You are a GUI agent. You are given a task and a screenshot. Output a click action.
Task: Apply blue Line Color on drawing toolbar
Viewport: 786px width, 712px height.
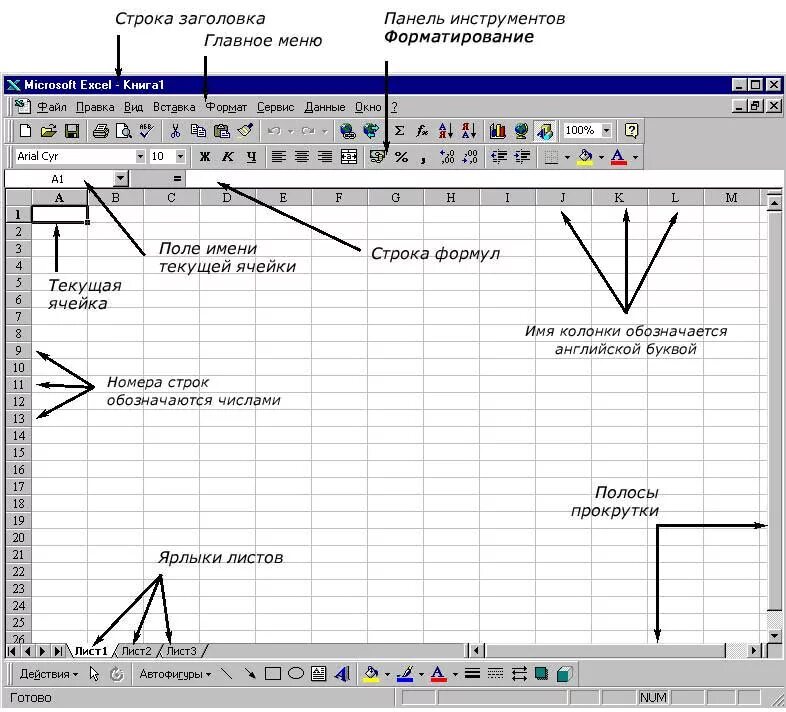tap(405, 674)
